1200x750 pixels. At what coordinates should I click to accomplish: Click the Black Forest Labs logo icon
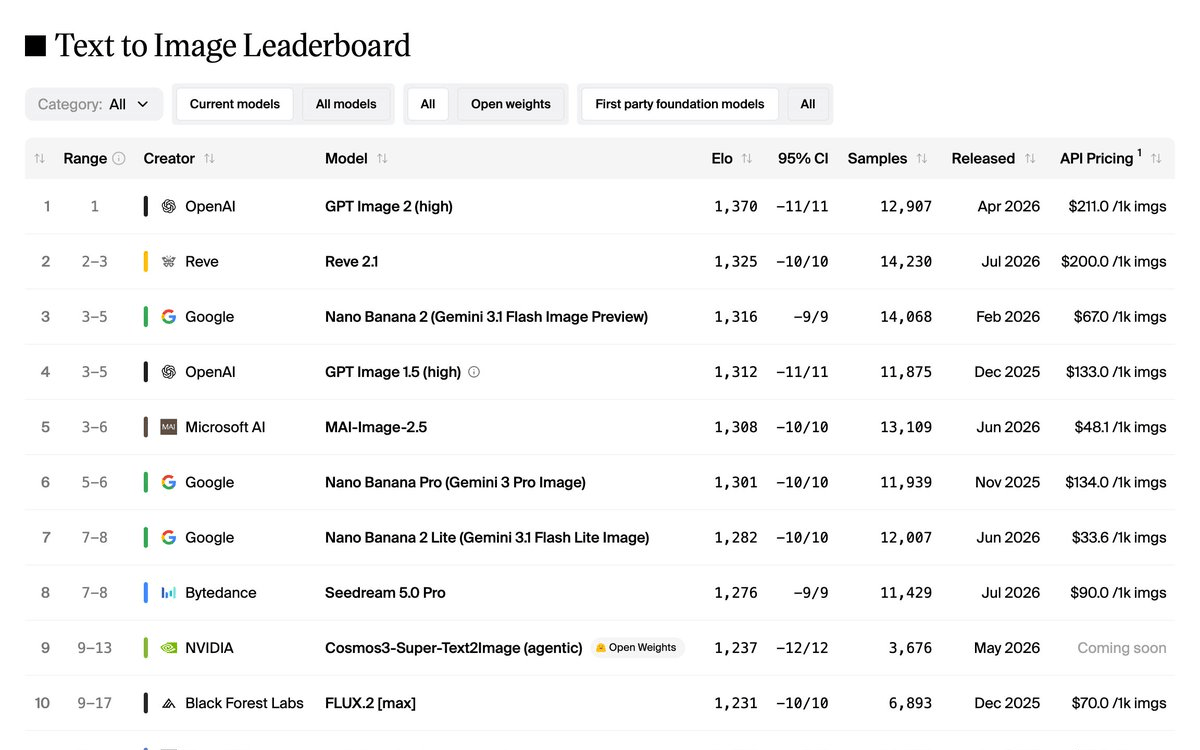168,703
